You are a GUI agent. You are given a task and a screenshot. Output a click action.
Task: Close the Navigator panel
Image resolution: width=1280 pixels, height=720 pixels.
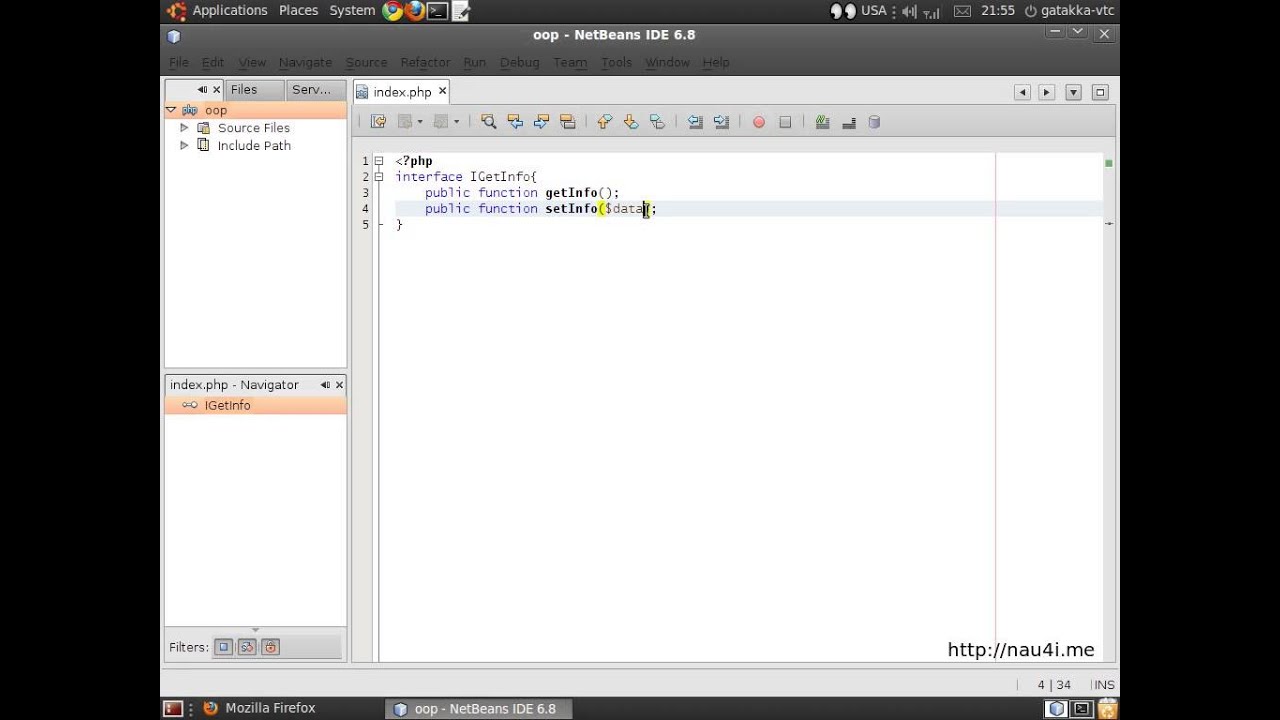point(339,385)
